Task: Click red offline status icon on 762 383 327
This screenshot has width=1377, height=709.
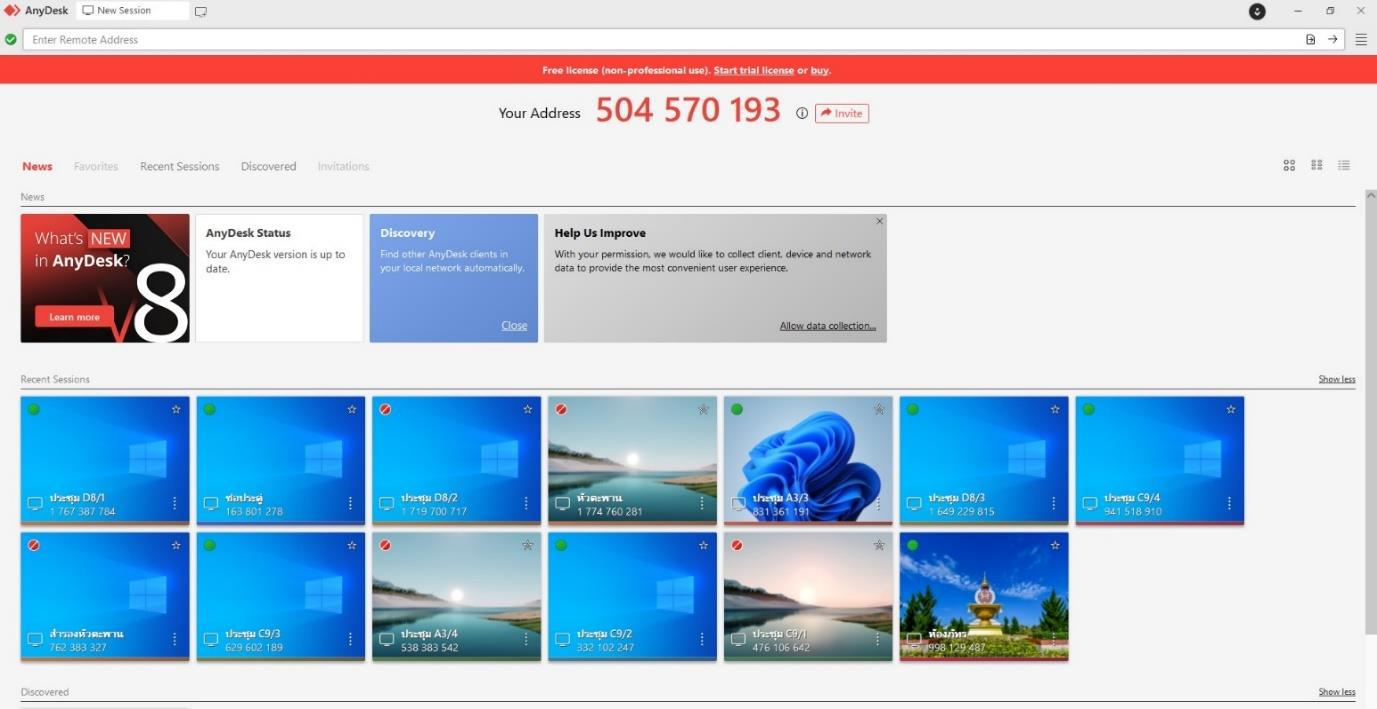Action: 33,545
